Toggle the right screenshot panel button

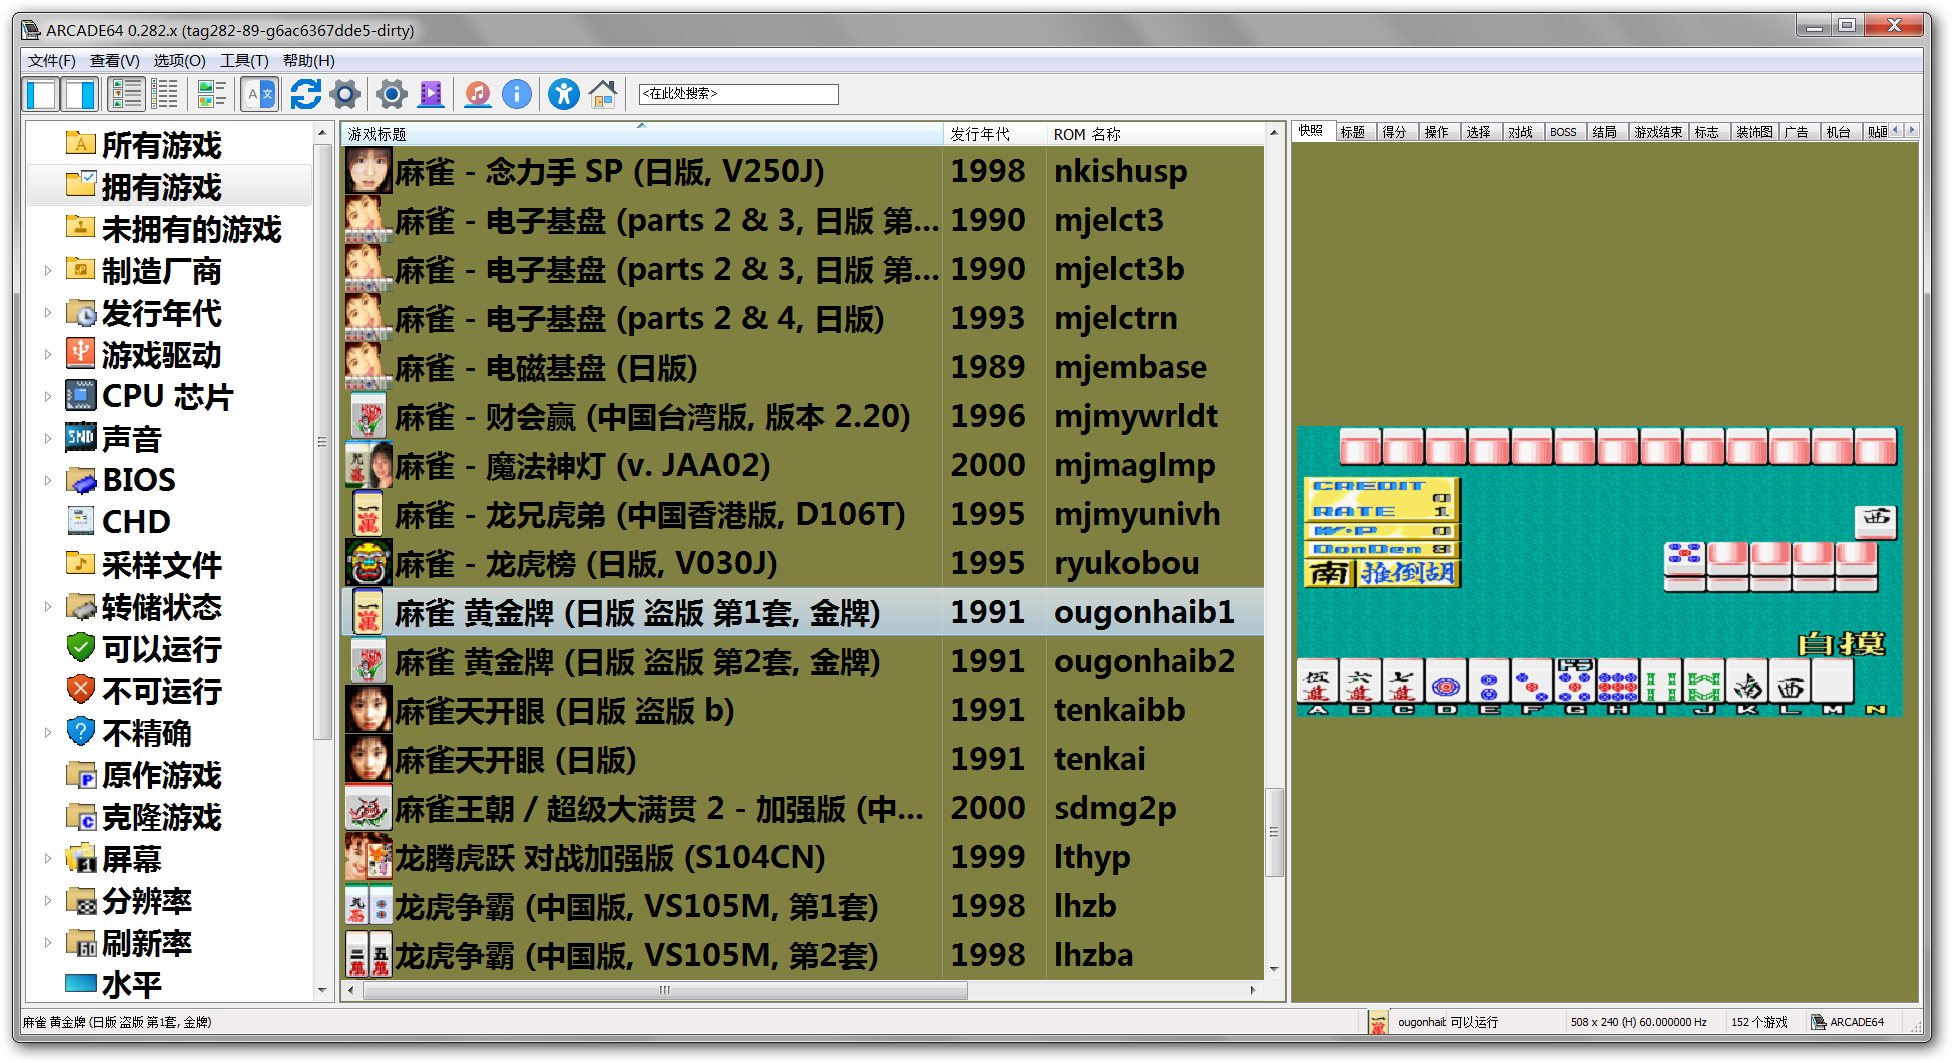[x=80, y=94]
